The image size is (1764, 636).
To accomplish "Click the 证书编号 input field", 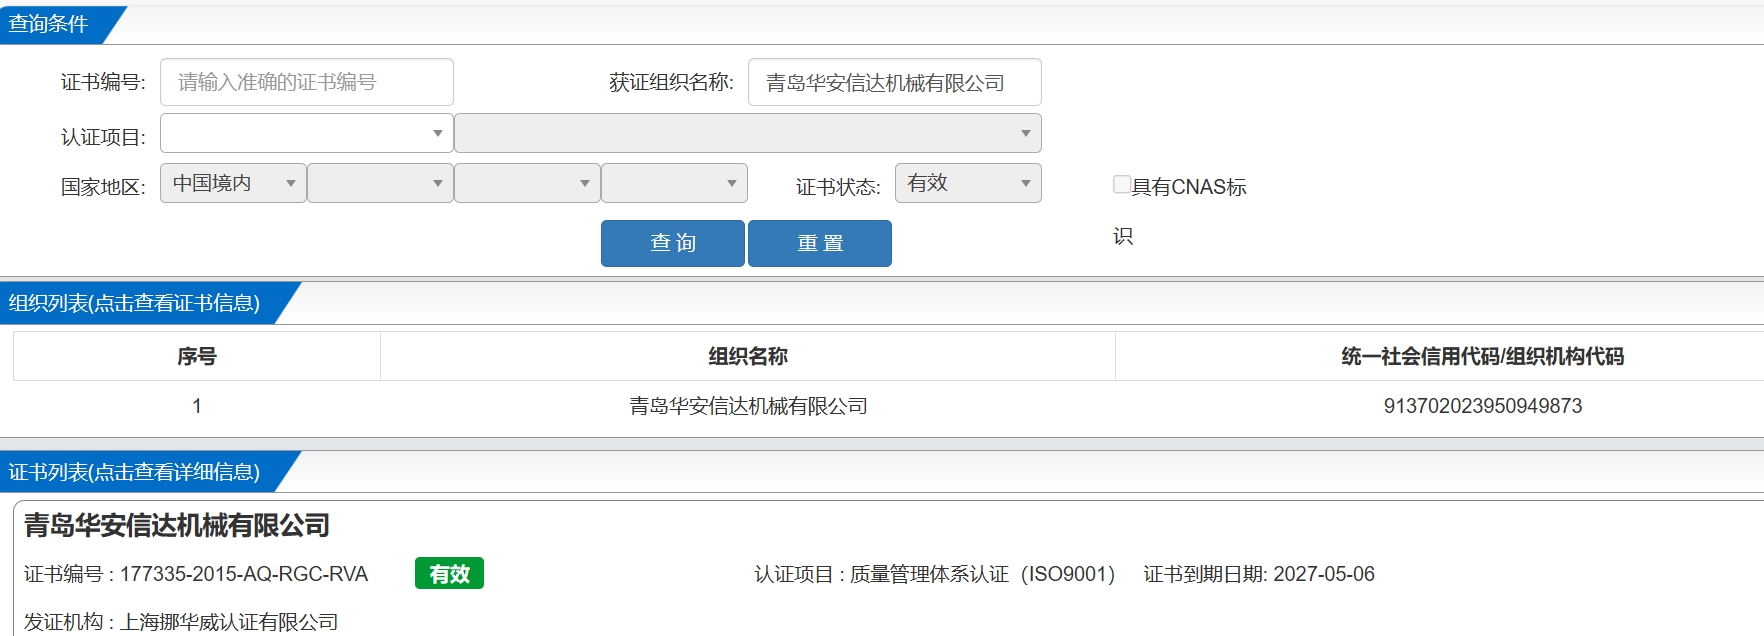I will 306,82.
